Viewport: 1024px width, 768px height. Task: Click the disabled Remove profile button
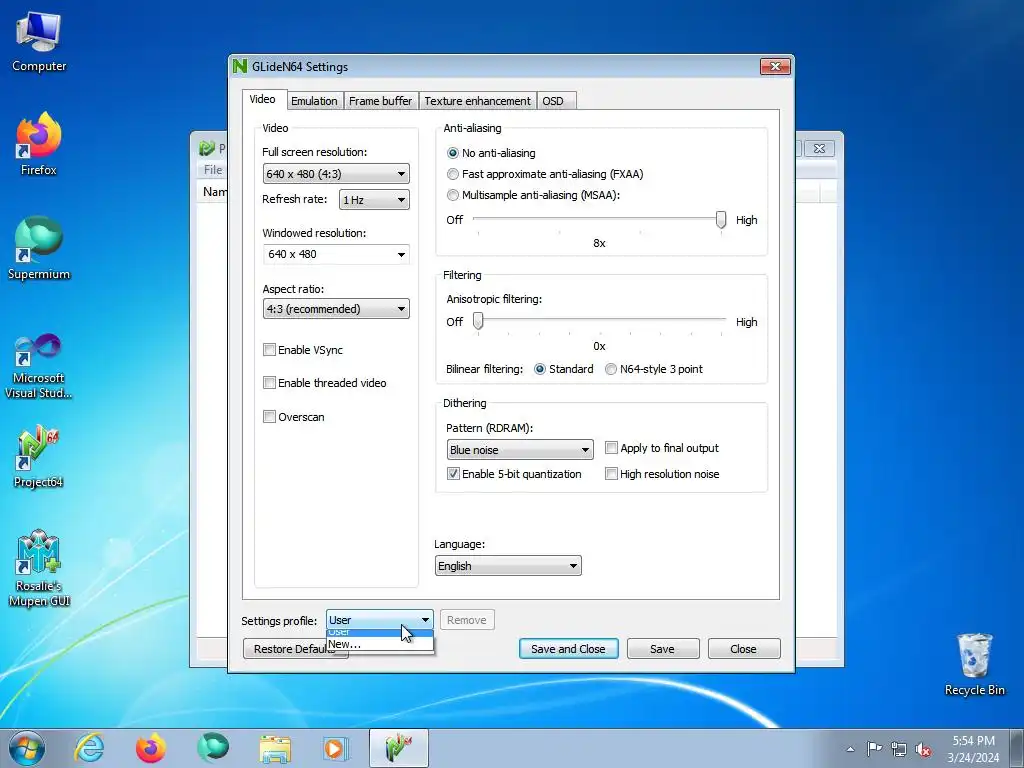pyautogui.click(x=466, y=620)
